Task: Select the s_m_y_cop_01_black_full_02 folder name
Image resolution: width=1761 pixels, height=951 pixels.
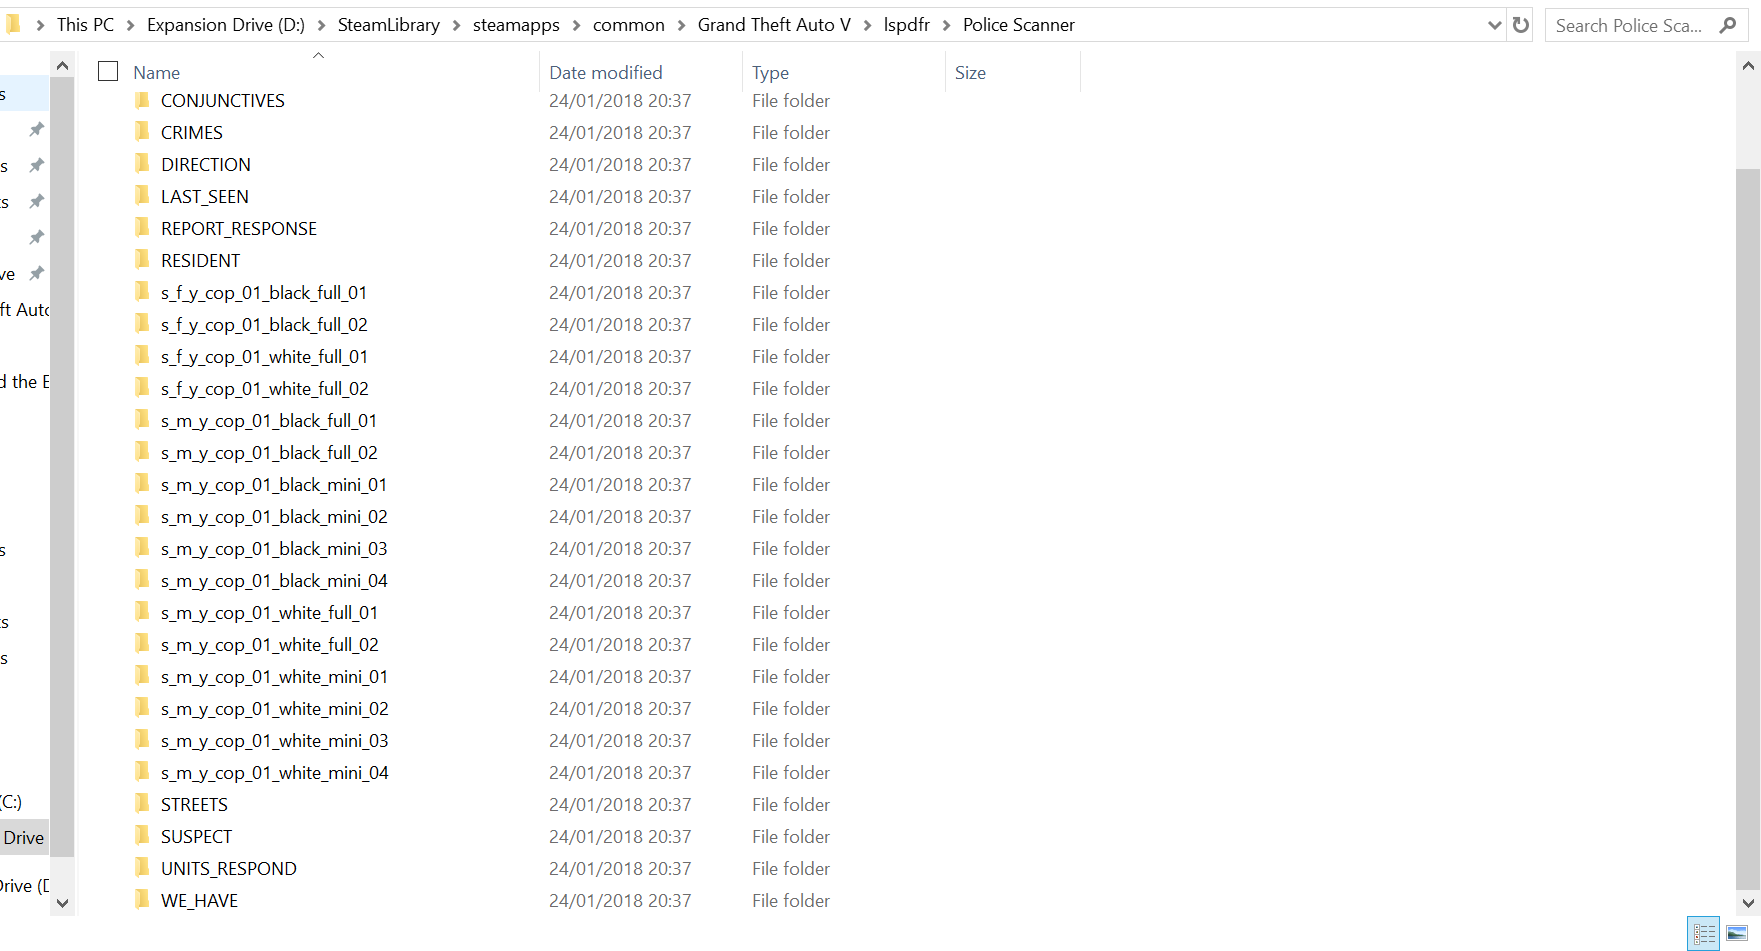Action: coord(269,452)
